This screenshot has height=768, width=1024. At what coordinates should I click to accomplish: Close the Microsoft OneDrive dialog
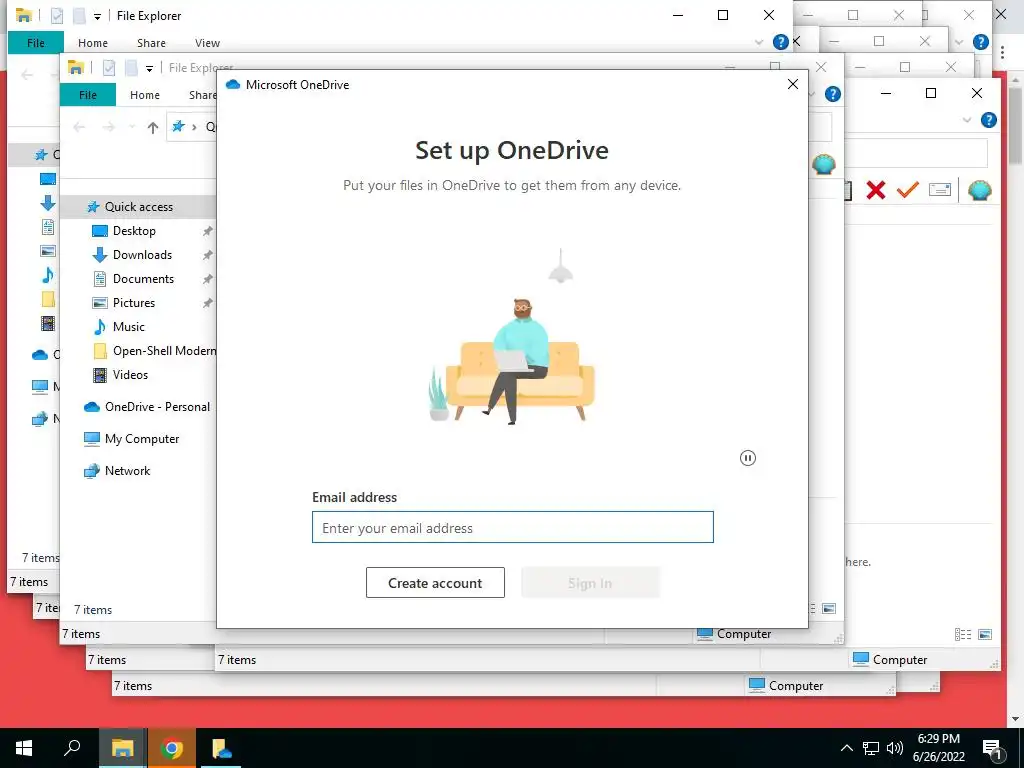pyautogui.click(x=792, y=84)
